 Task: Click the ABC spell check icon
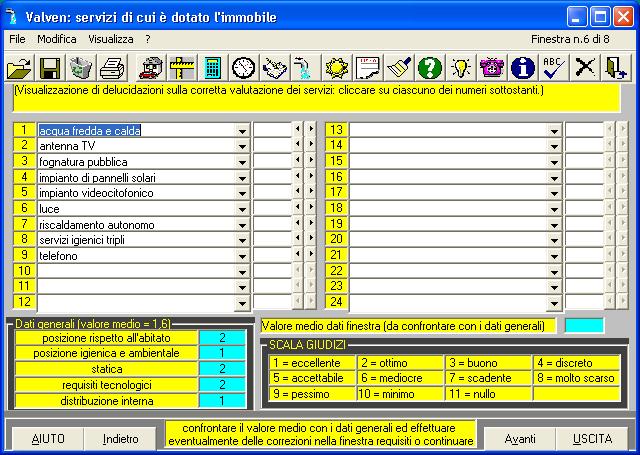553,68
